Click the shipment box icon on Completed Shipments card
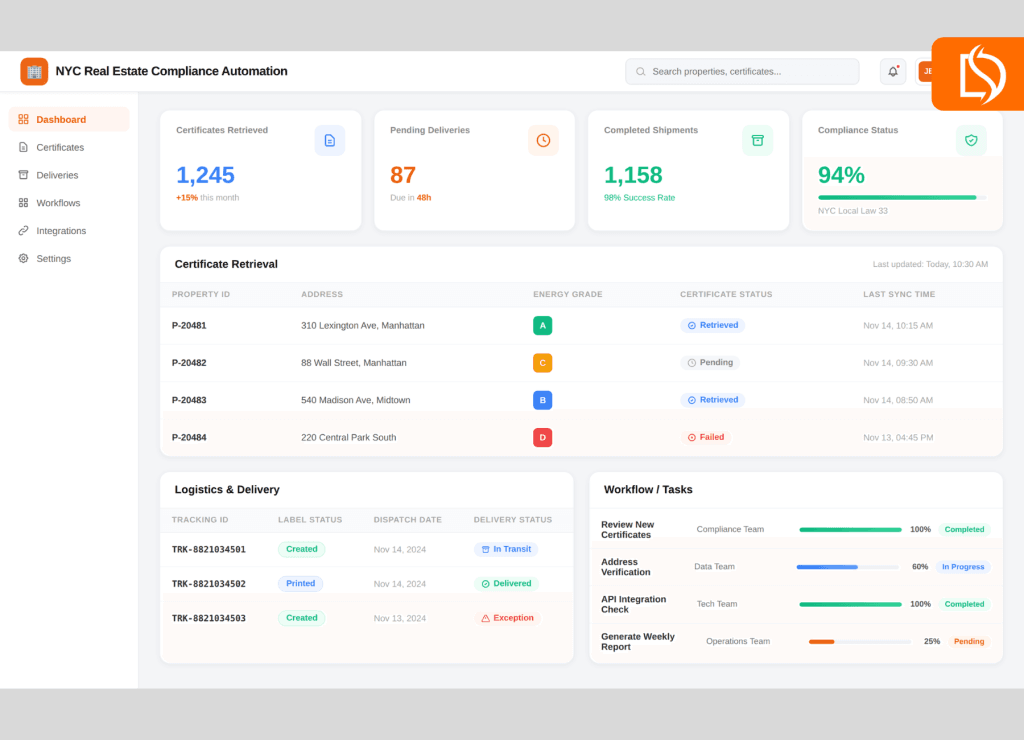This screenshot has width=1024, height=740. click(757, 140)
